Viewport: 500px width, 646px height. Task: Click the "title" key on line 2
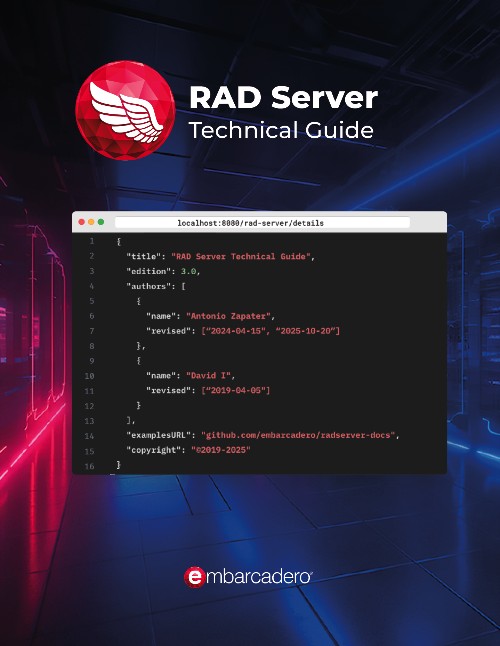(144, 256)
